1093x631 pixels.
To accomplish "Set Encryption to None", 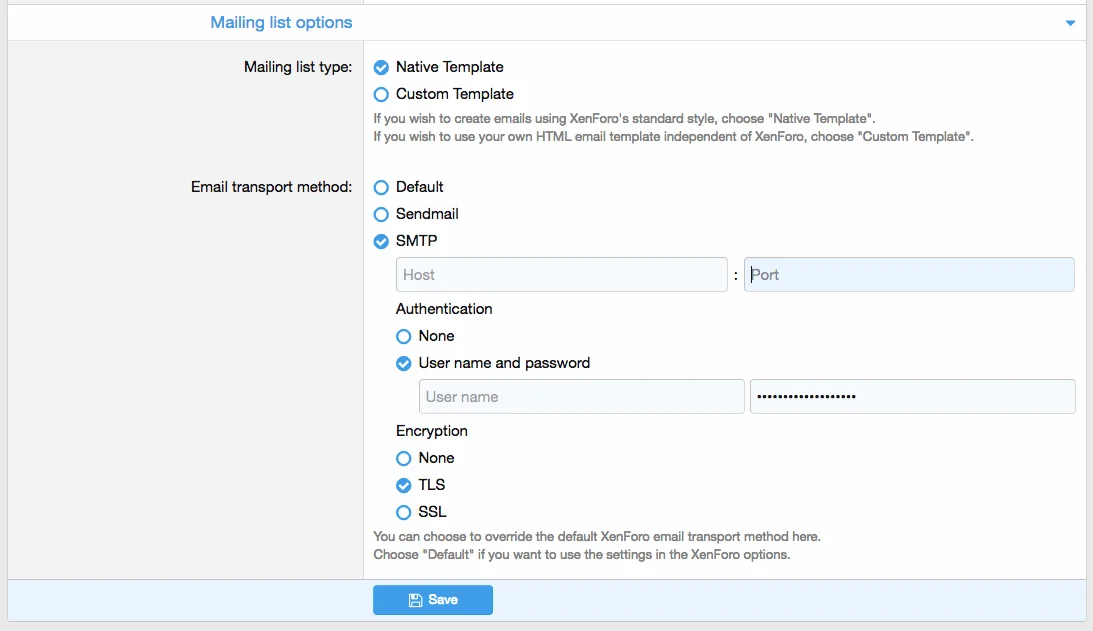I will tap(404, 459).
